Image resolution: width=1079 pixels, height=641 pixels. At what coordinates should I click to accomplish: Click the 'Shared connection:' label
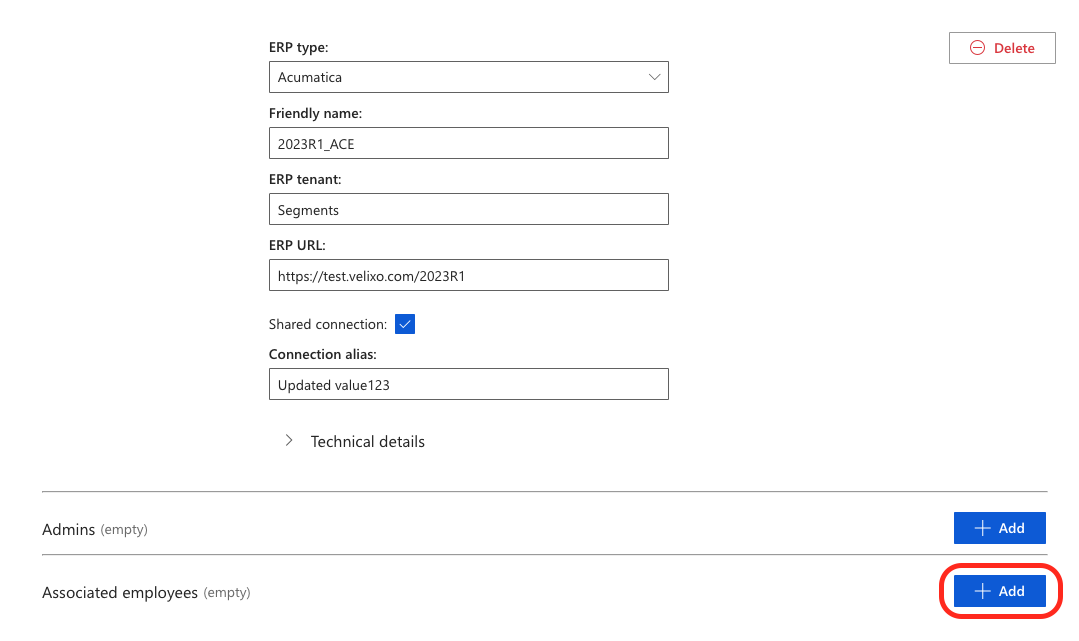(x=327, y=324)
